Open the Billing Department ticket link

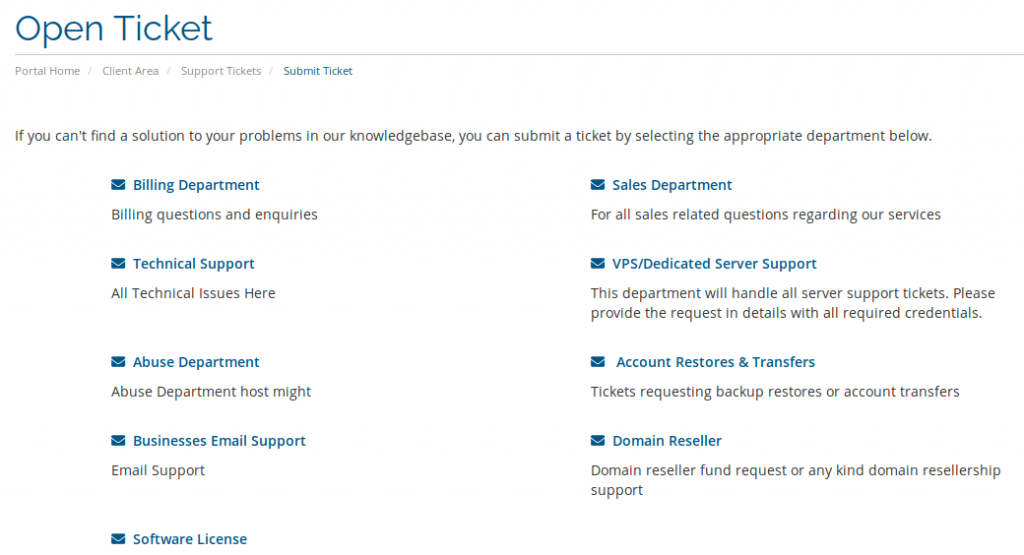click(x=196, y=185)
